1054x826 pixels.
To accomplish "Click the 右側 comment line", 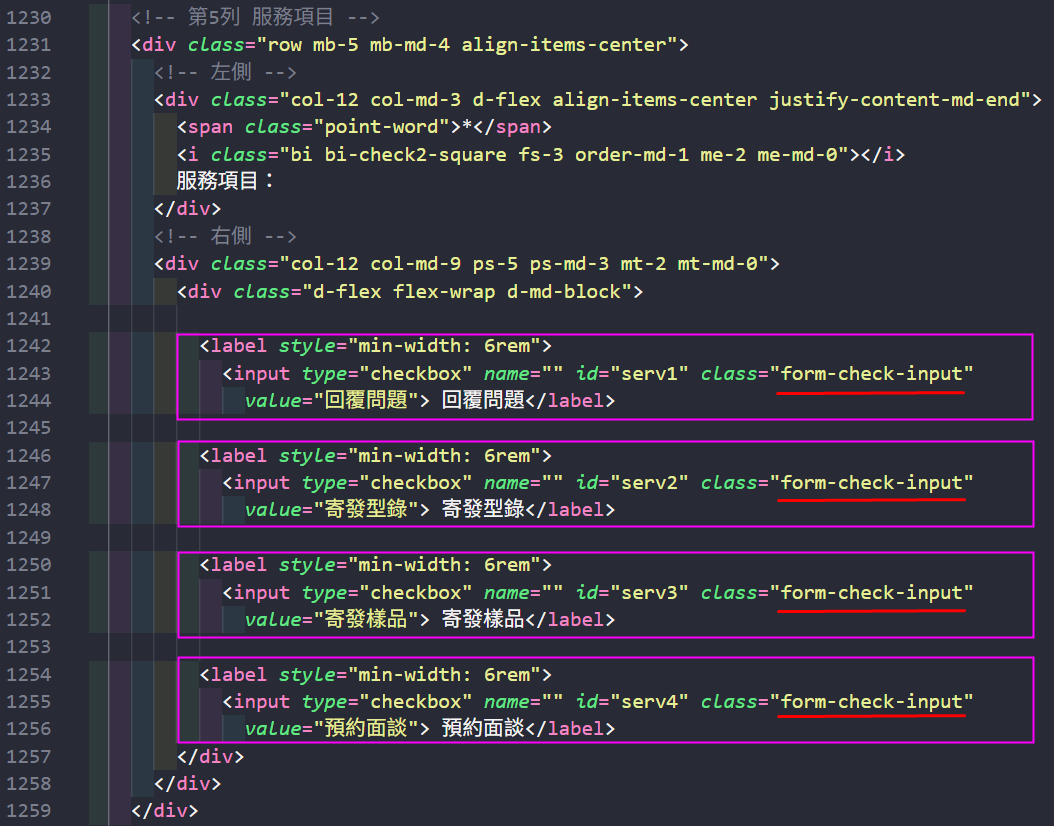I will pyautogui.click(x=225, y=237).
